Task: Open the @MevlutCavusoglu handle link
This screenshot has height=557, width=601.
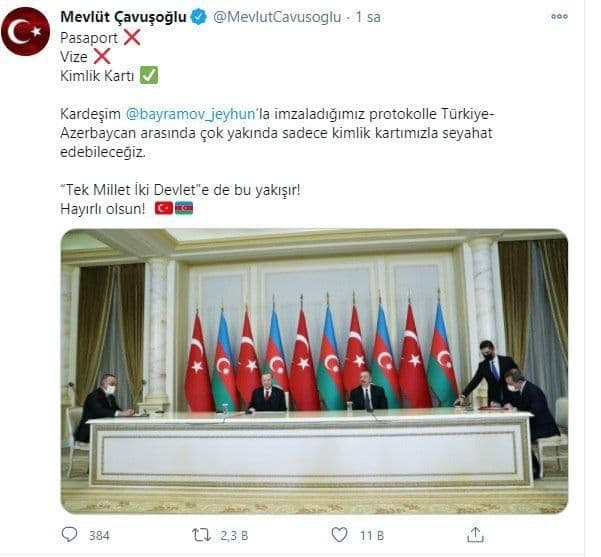Action: (277, 17)
